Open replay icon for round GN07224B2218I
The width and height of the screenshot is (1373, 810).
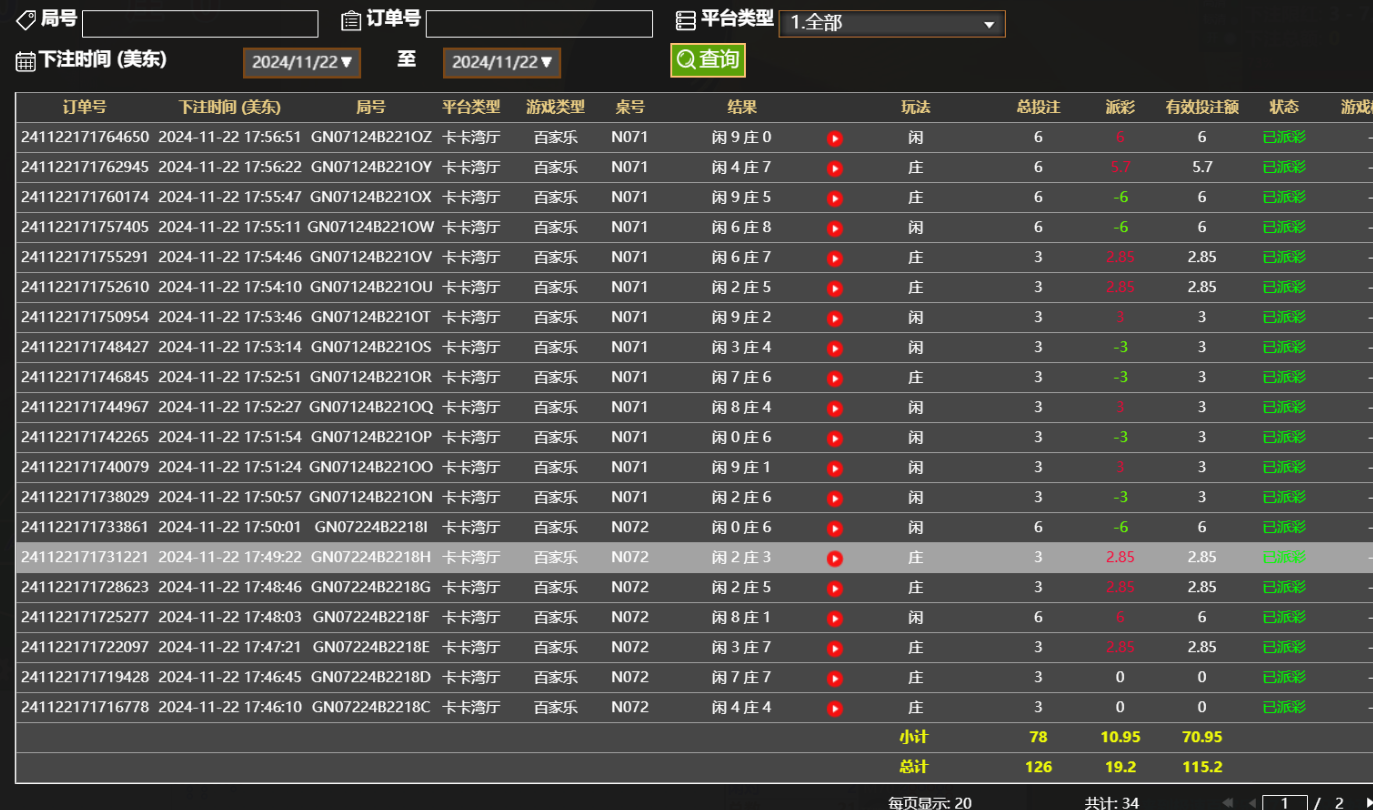pyautogui.click(x=835, y=528)
